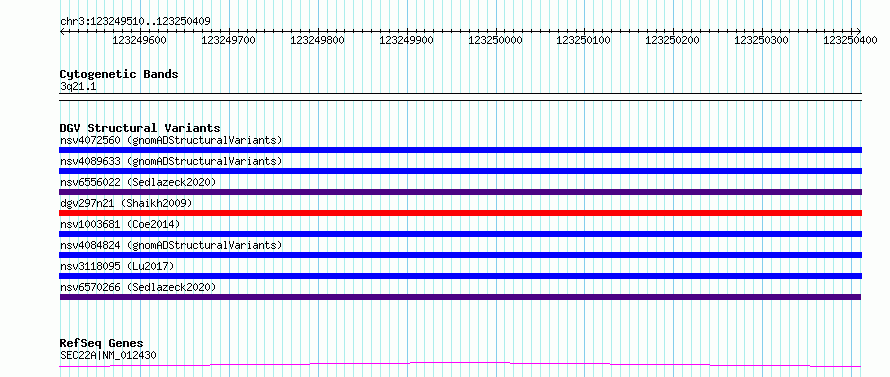Click the blue bar for nsv4089633
The width and height of the screenshot is (890, 377).
pyautogui.click(x=460, y=171)
